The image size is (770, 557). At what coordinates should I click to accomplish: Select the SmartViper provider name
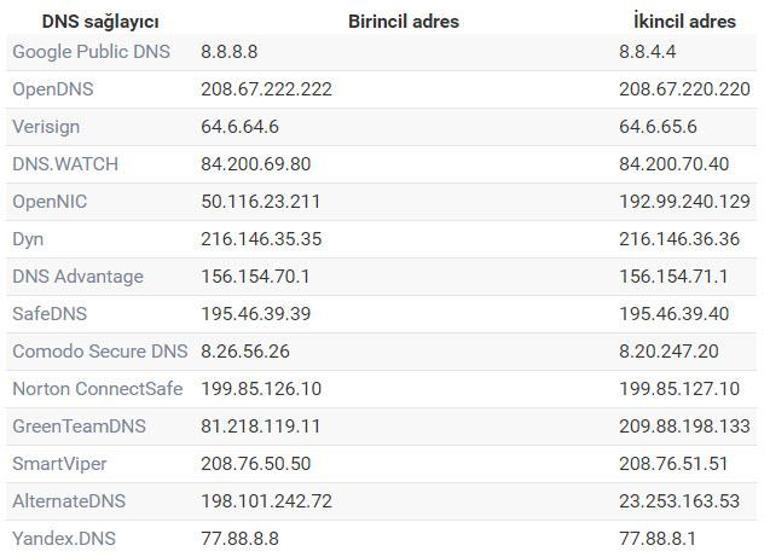pyautogui.click(x=59, y=464)
